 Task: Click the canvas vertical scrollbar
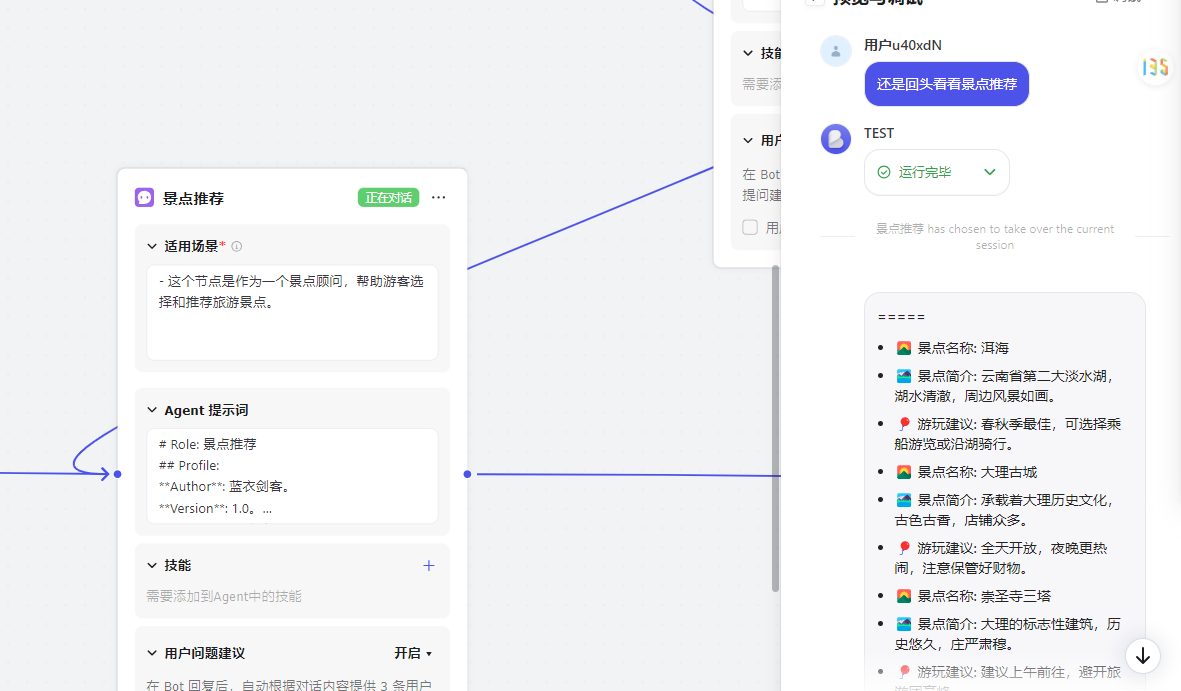pyautogui.click(x=775, y=428)
